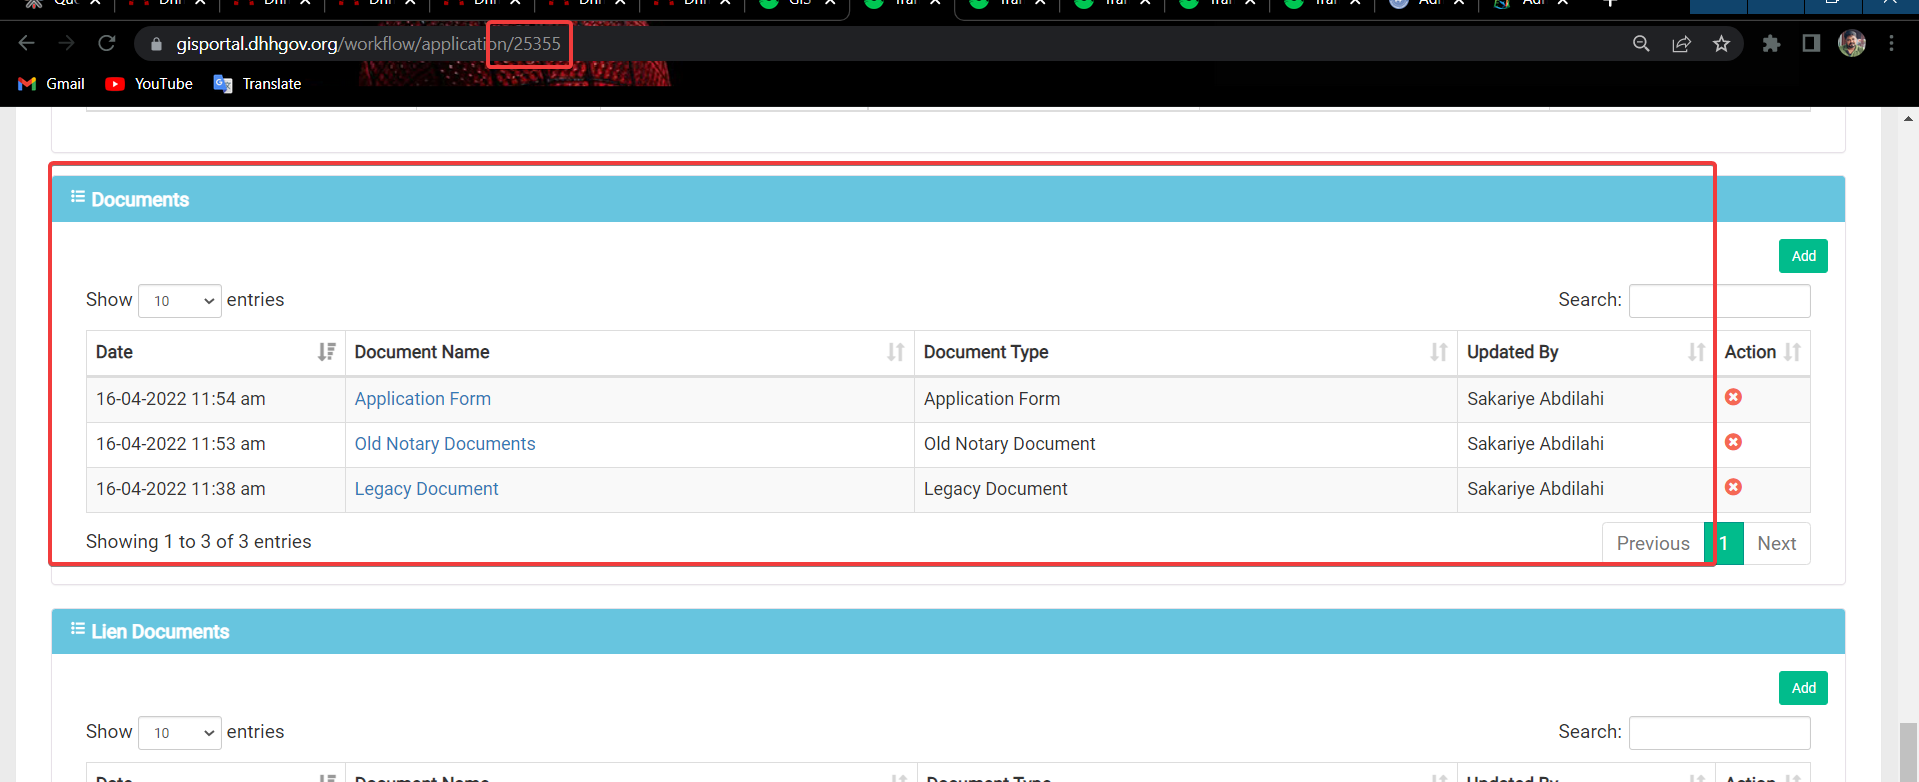This screenshot has height=782, width=1919.
Task: Delete the Application Form document row
Action: pos(1733,397)
